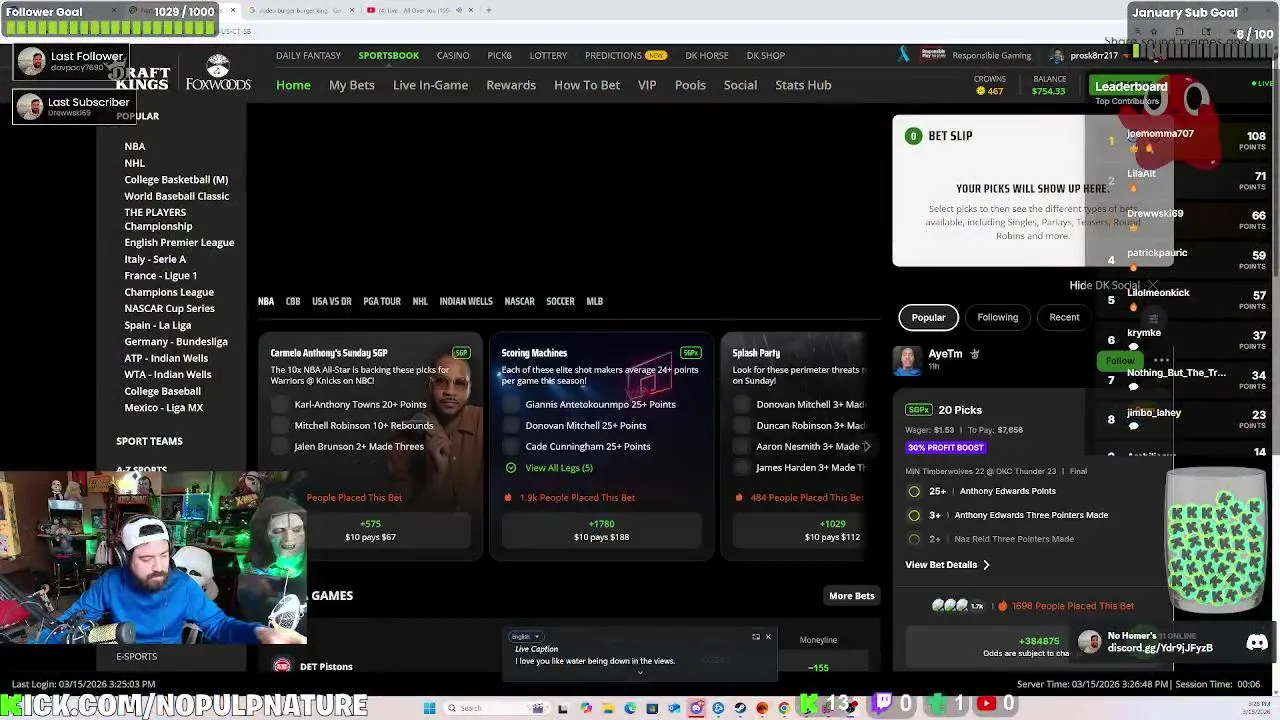1280x720 pixels.
Task: Select Duncan Robinson 3+ Made checkbox
Action: [742, 425]
